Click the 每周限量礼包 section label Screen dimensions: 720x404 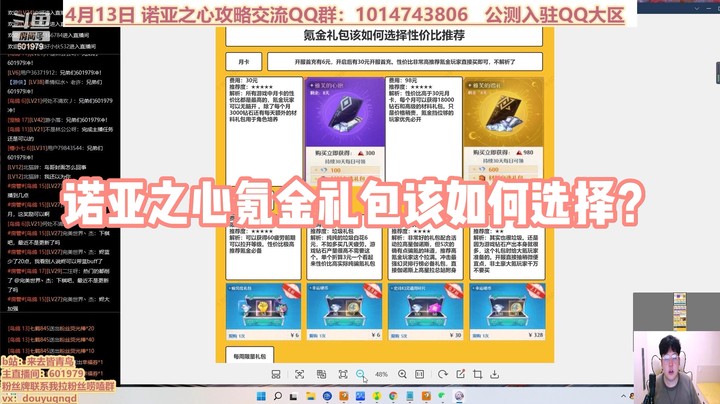point(250,356)
